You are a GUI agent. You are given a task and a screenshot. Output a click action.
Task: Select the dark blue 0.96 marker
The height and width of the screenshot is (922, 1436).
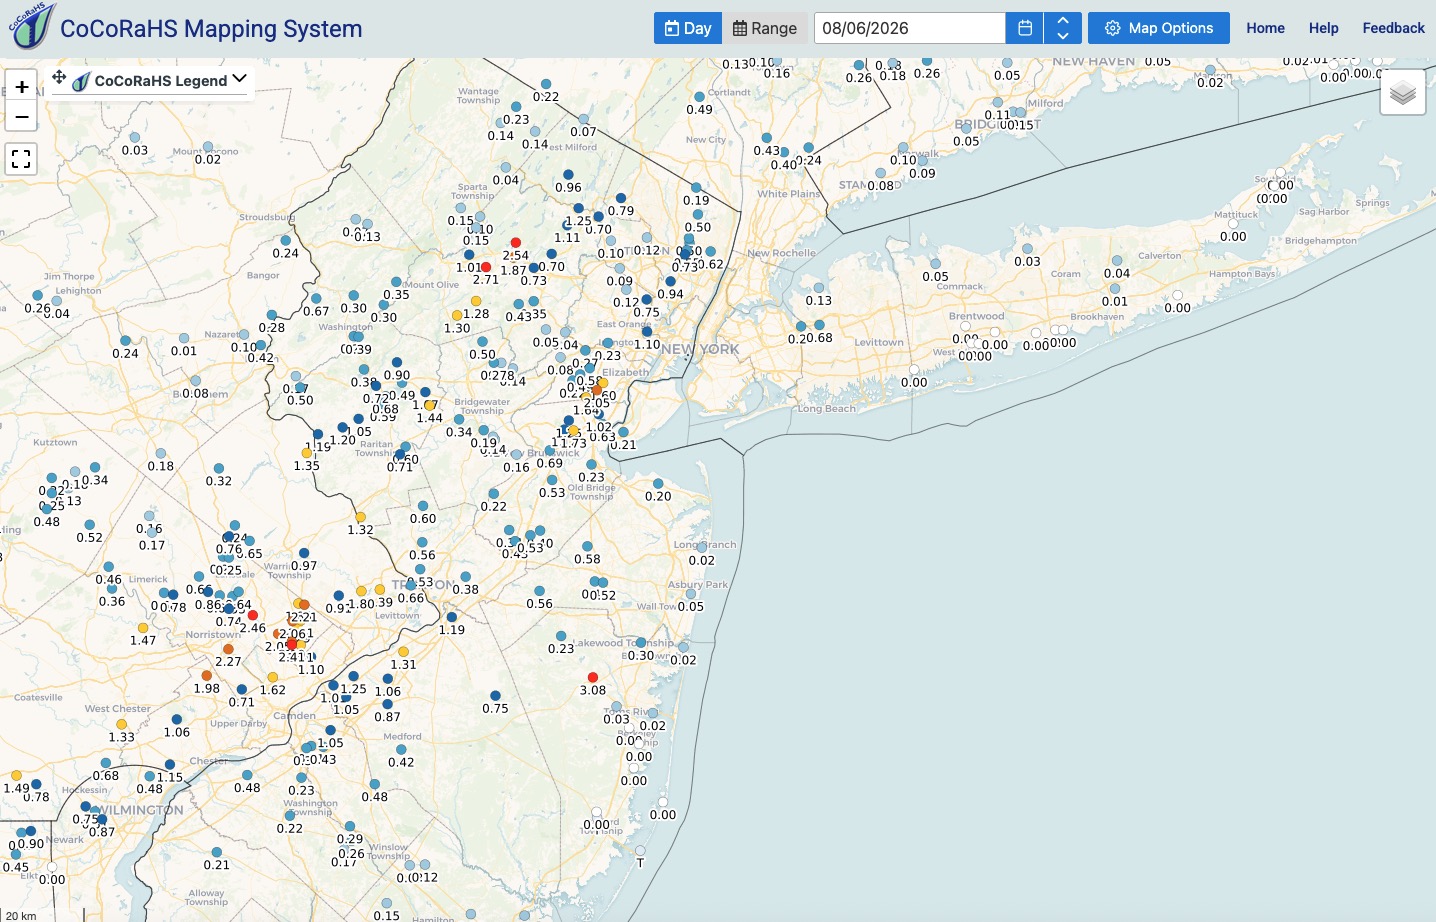(568, 175)
